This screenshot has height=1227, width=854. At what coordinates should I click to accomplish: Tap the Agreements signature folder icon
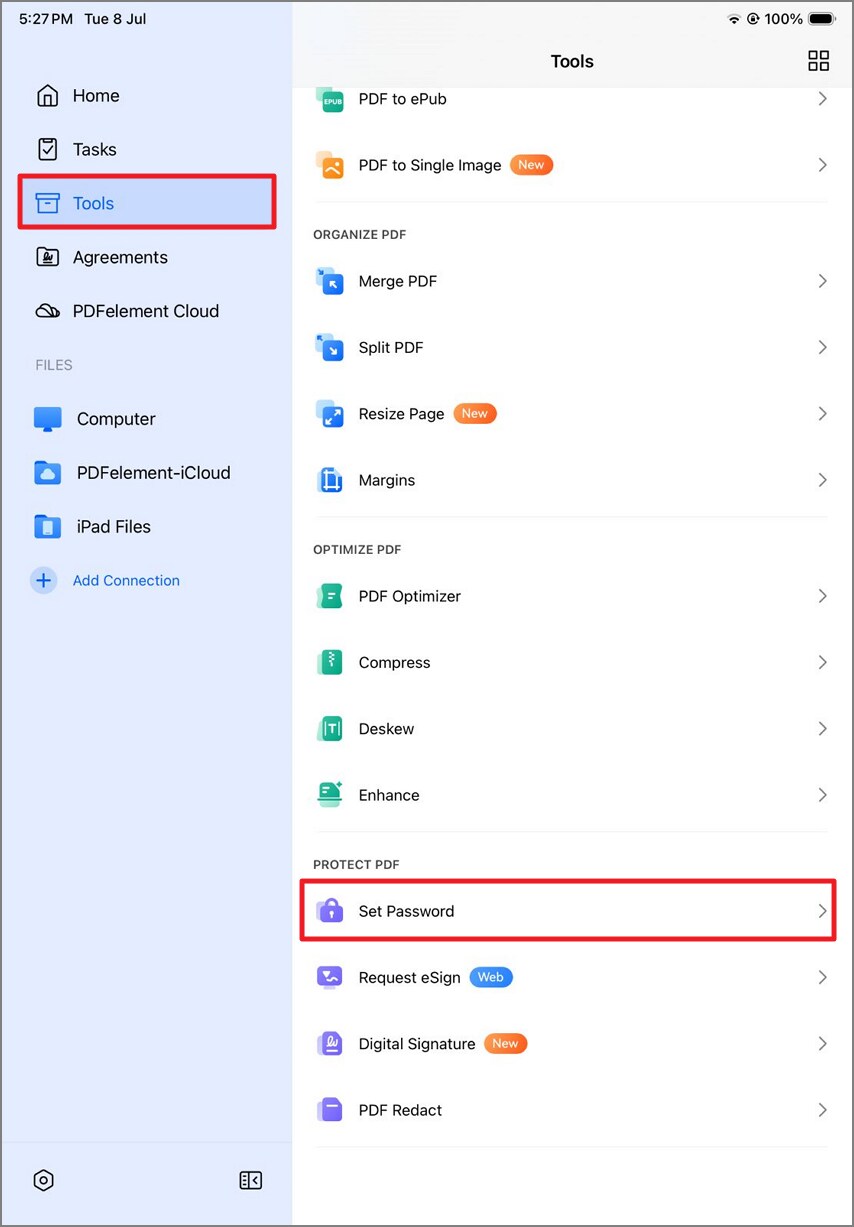pyautogui.click(x=47, y=257)
